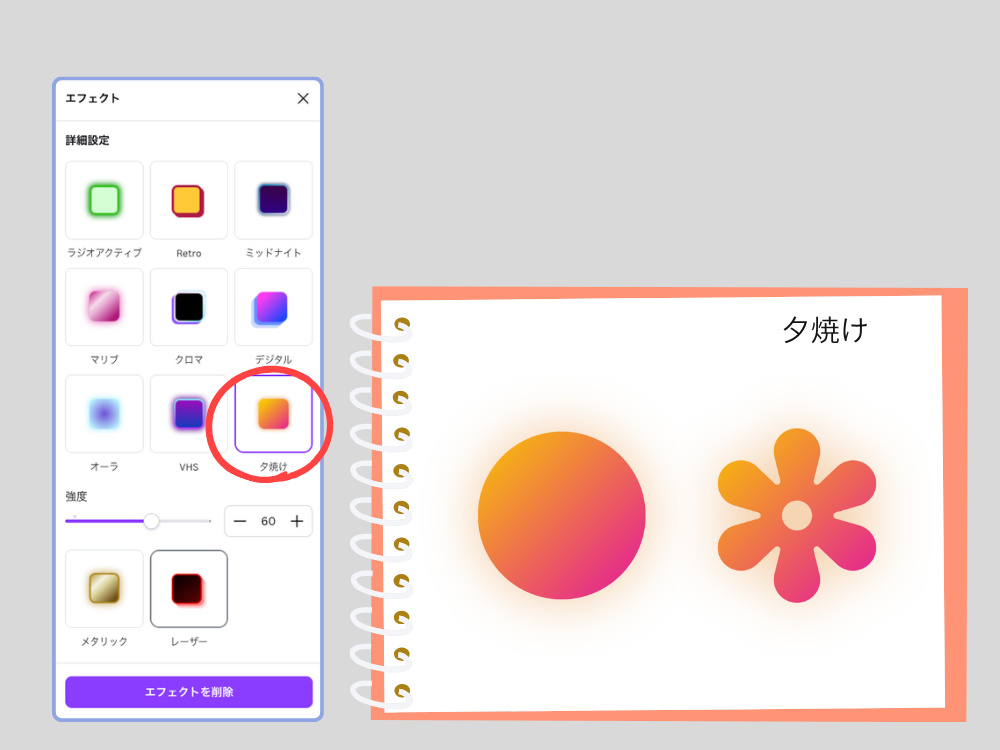Apply the クロマ effect
The height and width of the screenshot is (750, 1000).
[189, 307]
